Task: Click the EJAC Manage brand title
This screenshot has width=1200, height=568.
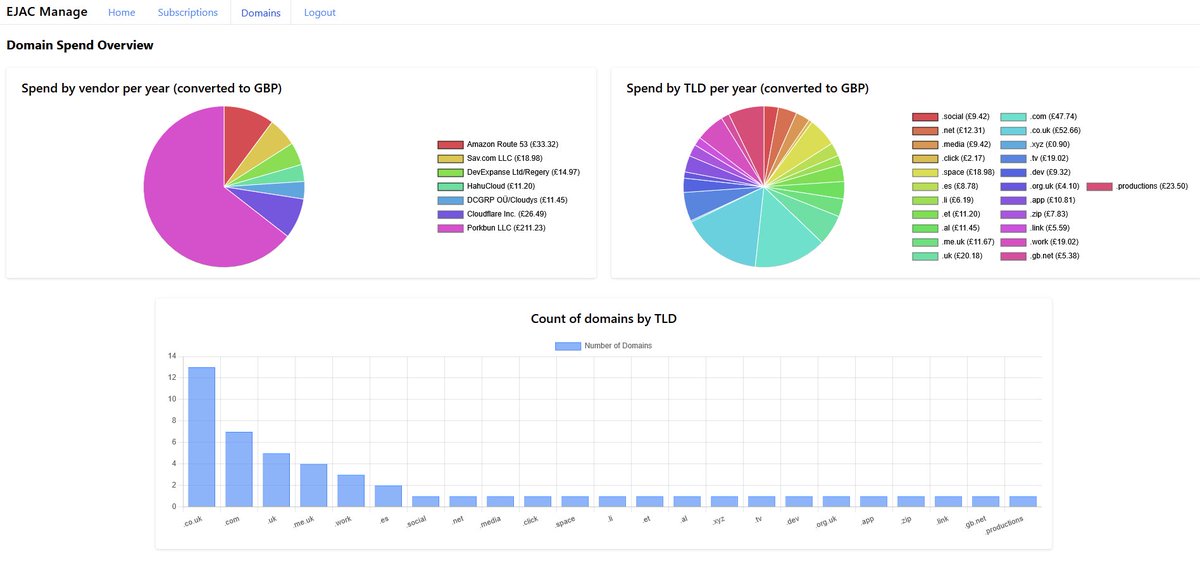Action: [x=47, y=12]
